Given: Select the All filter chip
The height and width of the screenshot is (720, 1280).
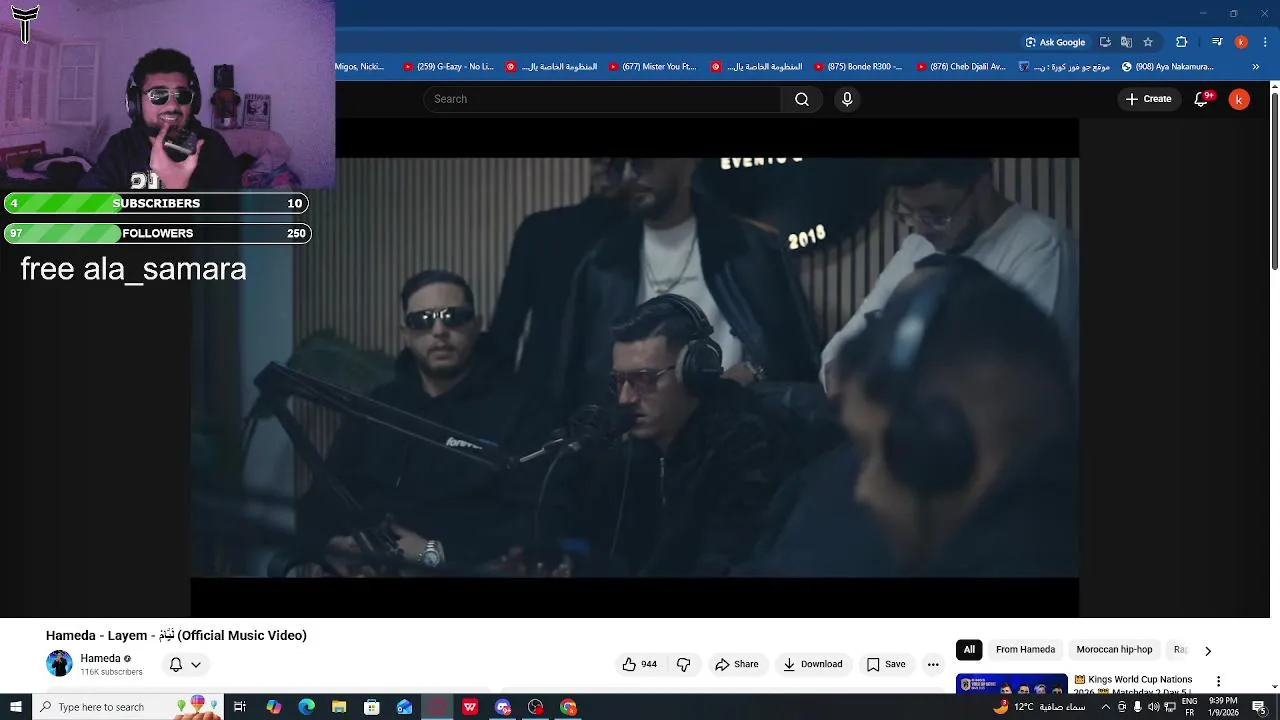Looking at the screenshot, I should [x=969, y=650].
